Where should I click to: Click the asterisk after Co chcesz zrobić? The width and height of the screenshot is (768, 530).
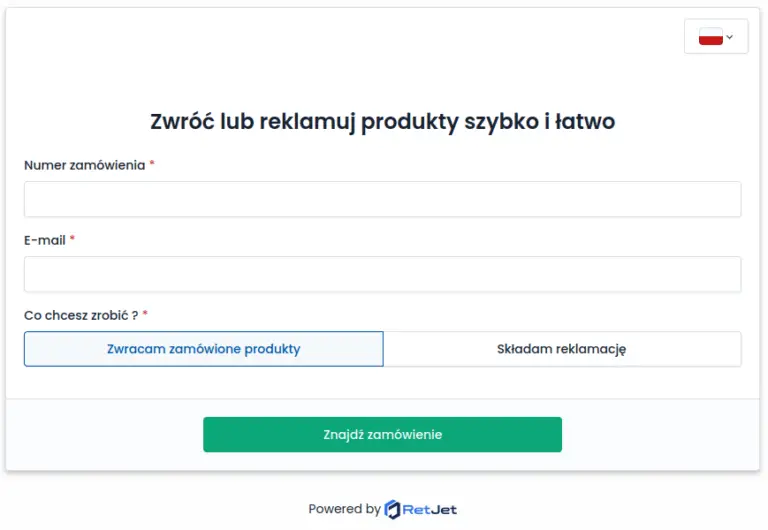click(x=145, y=315)
